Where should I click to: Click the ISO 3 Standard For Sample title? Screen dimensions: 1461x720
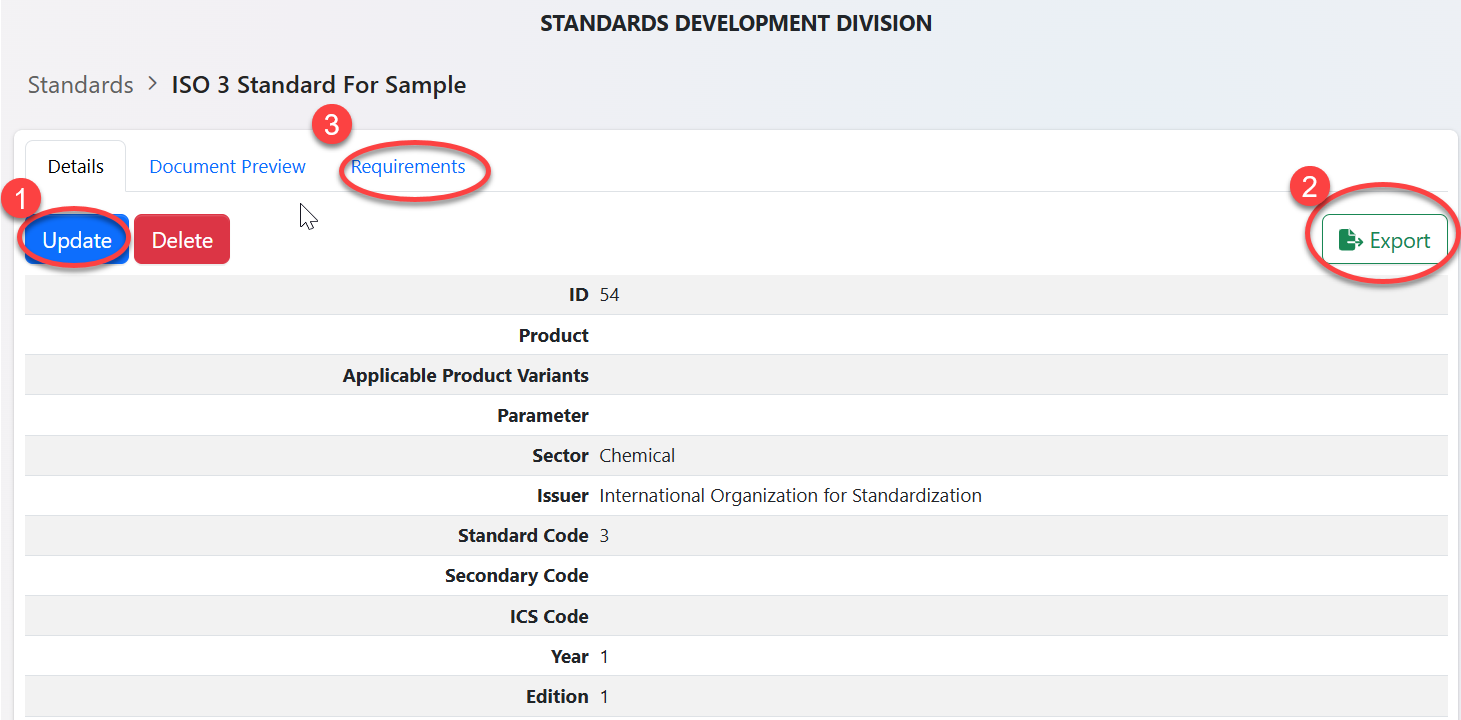pyautogui.click(x=318, y=85)
